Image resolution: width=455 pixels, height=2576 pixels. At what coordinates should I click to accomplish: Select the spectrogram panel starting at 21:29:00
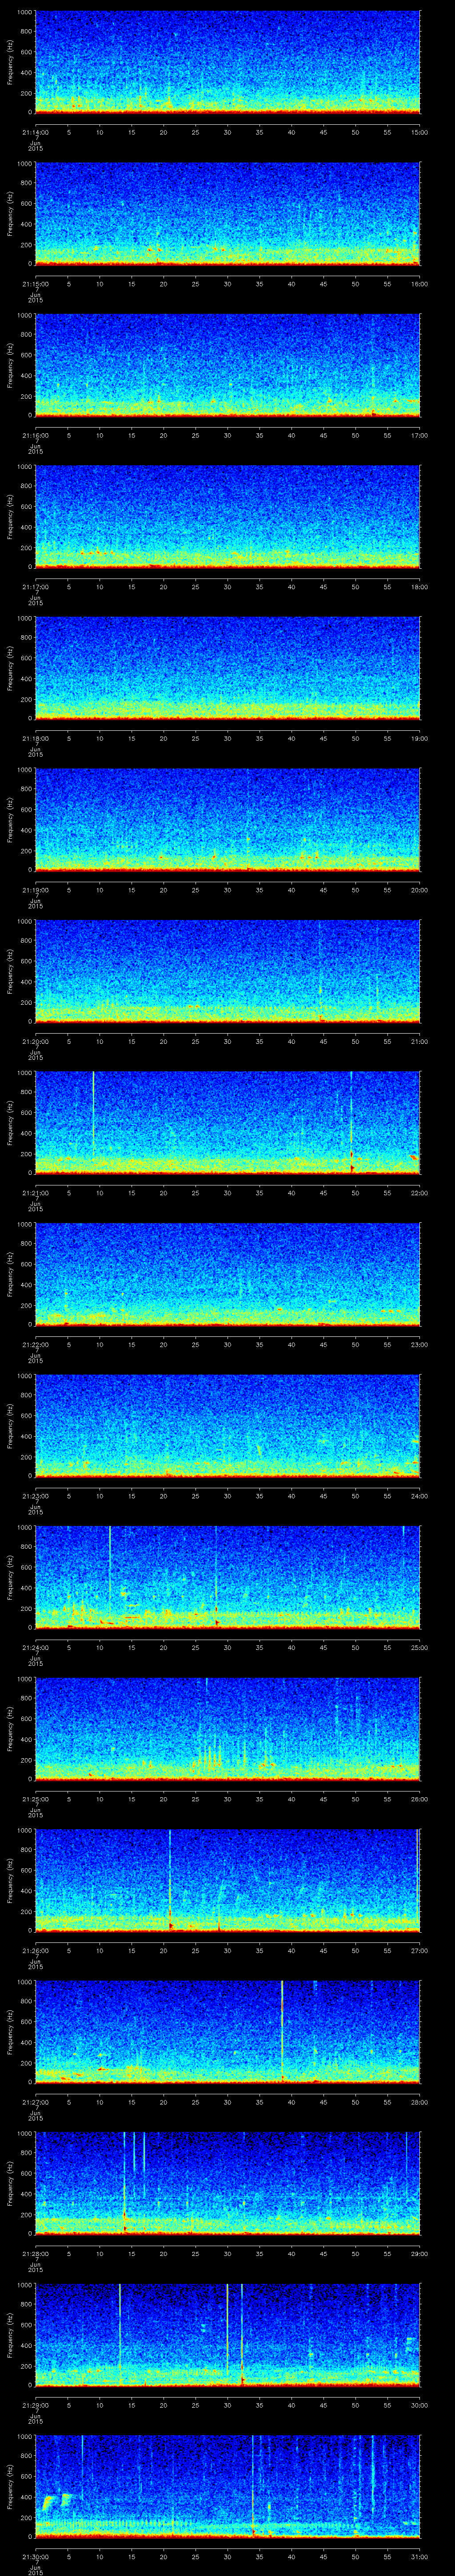(227, 2334)
